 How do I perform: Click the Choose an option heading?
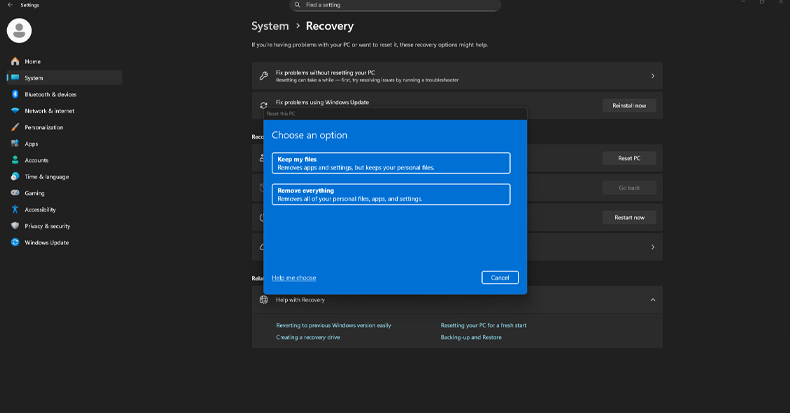pyautogui.click(x=309, y=135)
